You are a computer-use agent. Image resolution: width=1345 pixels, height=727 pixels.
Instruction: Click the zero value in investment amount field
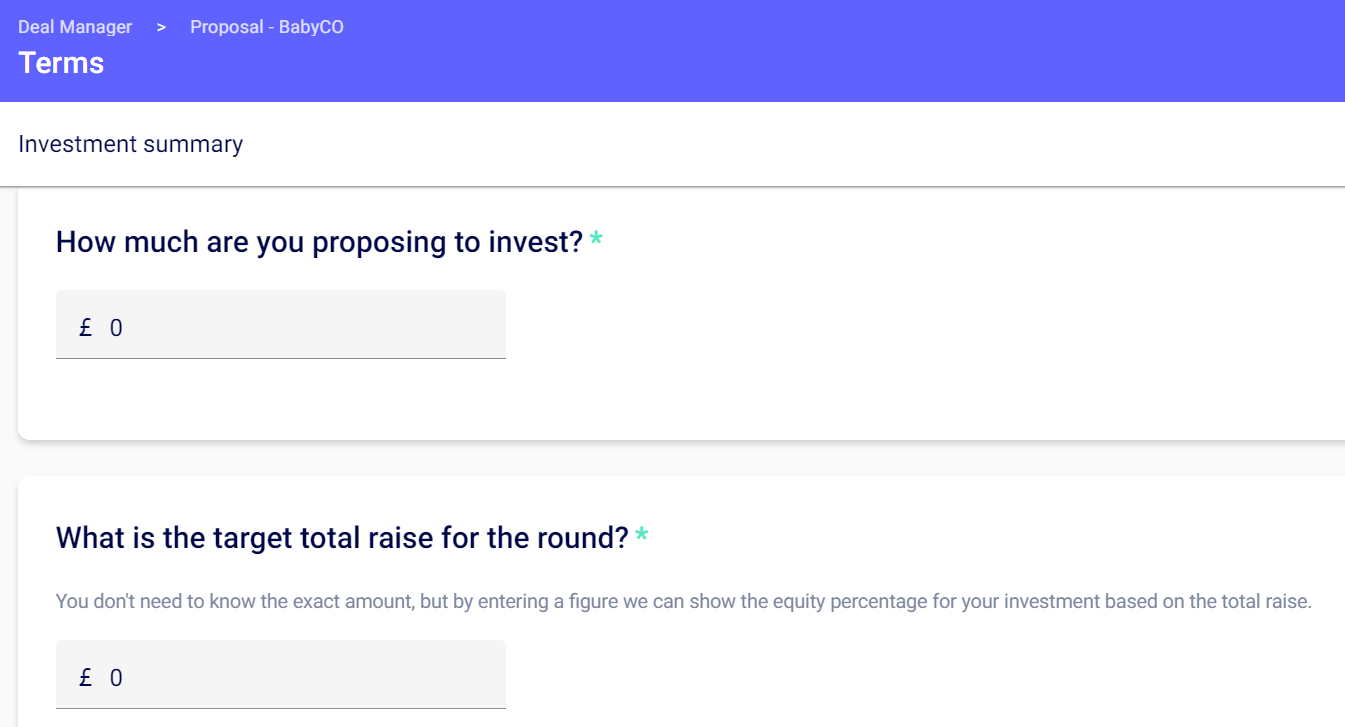(116, 327)
